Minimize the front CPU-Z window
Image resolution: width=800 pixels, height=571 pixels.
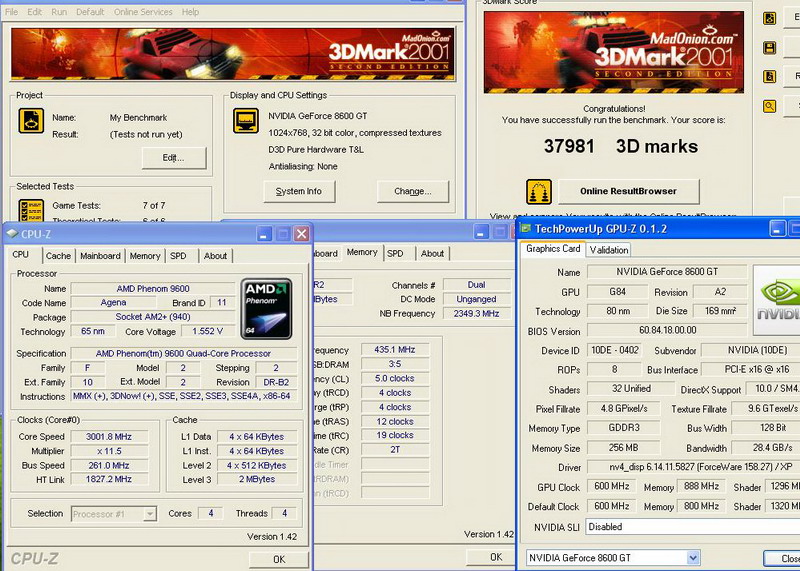pos(264,234)
